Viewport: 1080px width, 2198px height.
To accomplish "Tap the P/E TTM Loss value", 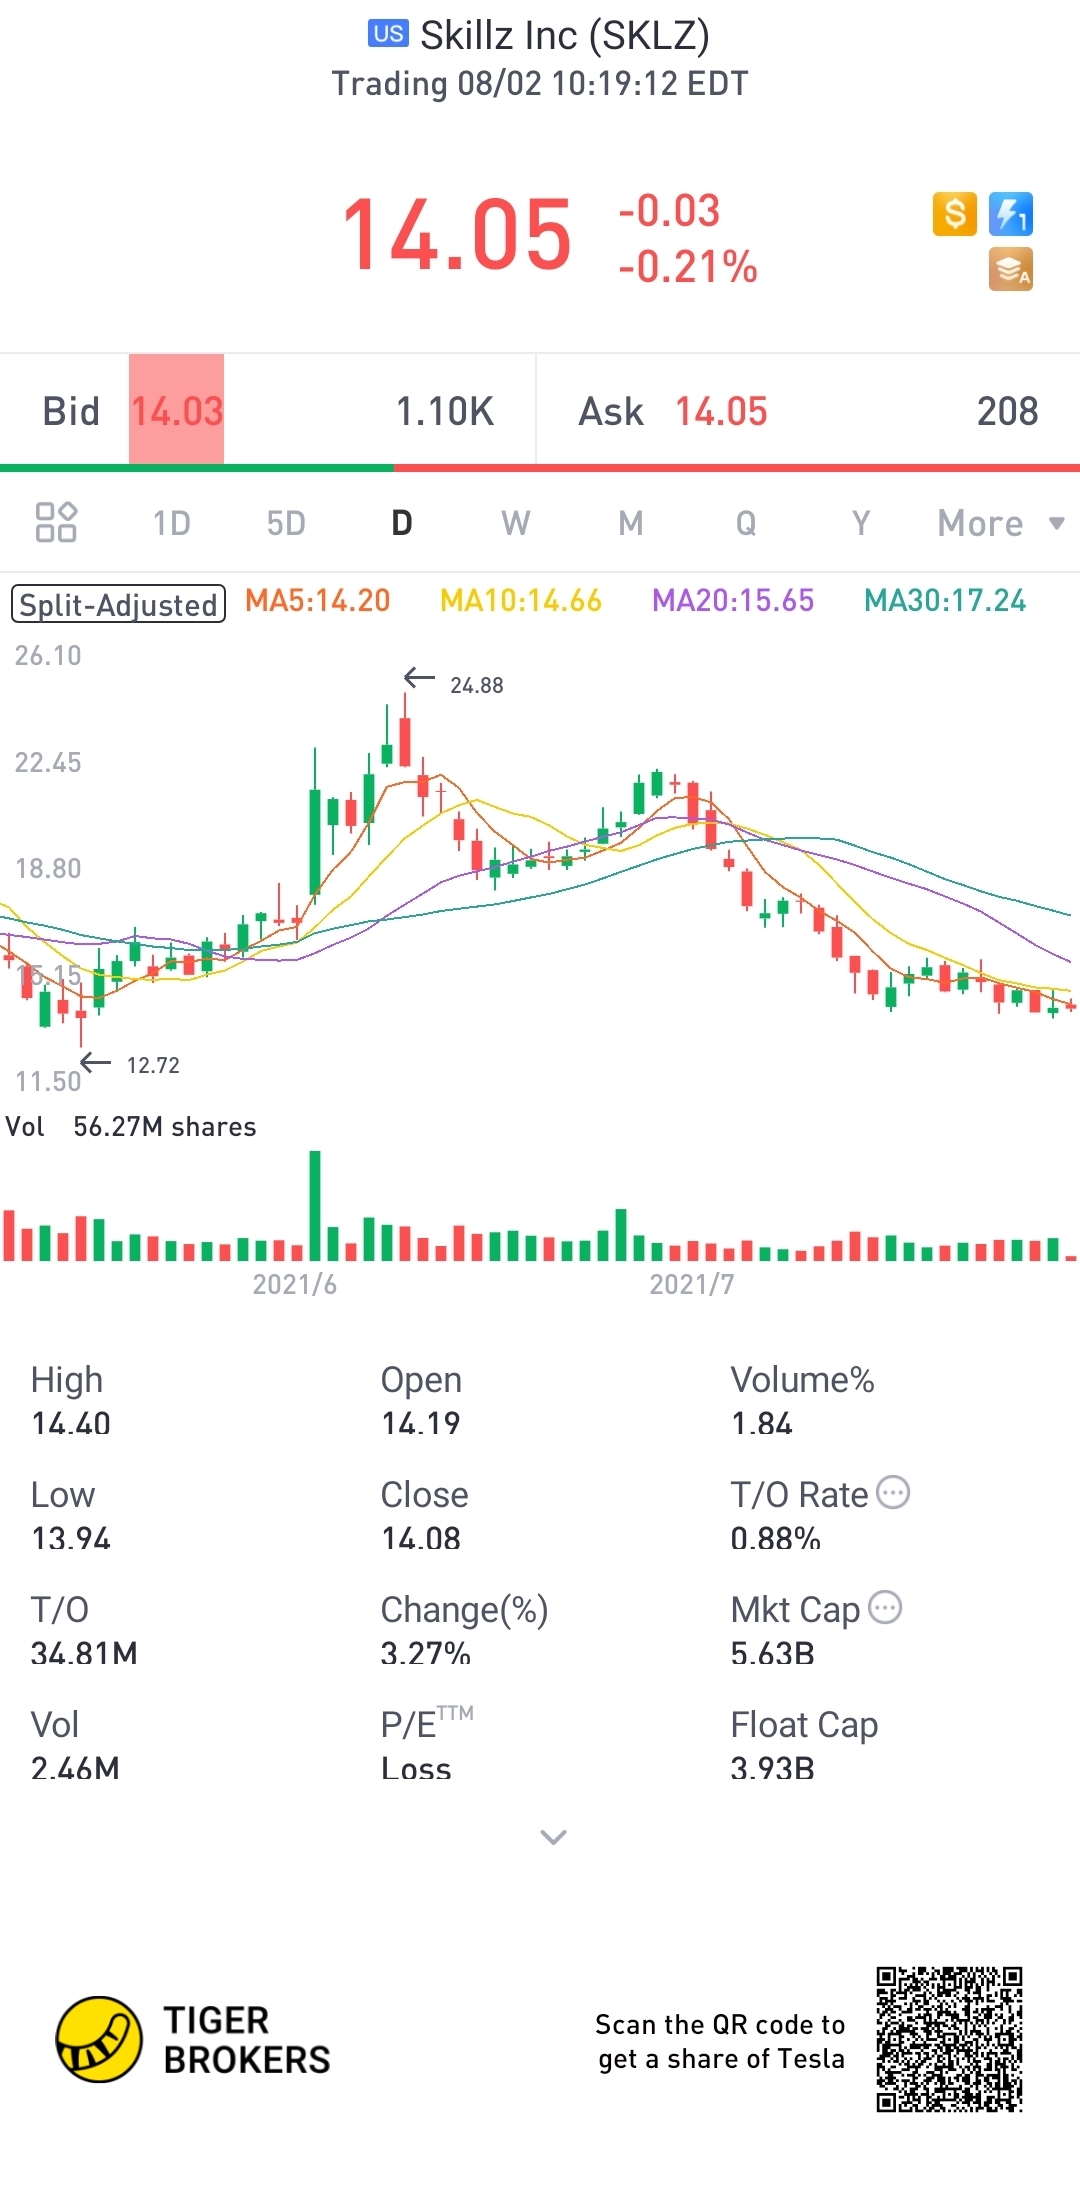I will tap(416, 1768).
